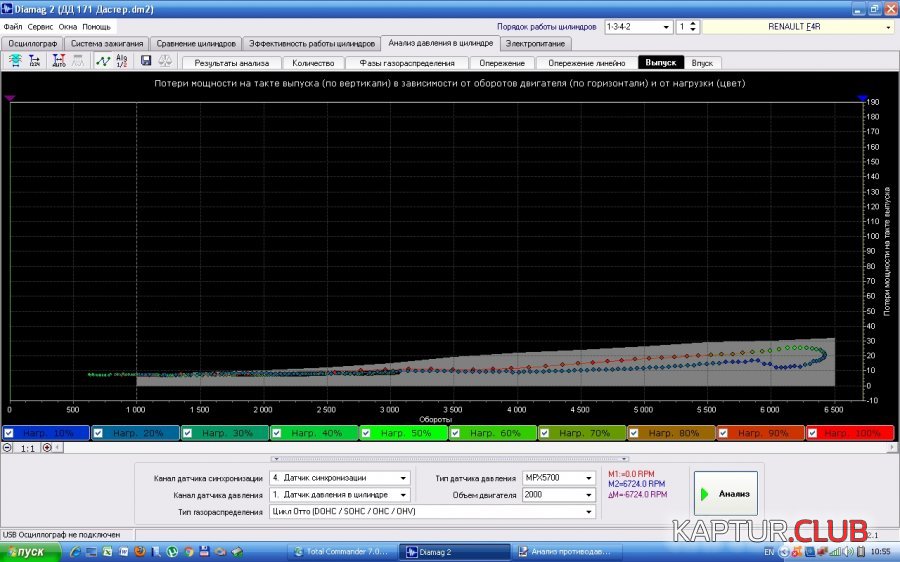900x562 pixels.
Task: Toggle the Нагр. 60% checkbox
Action: 455,433
